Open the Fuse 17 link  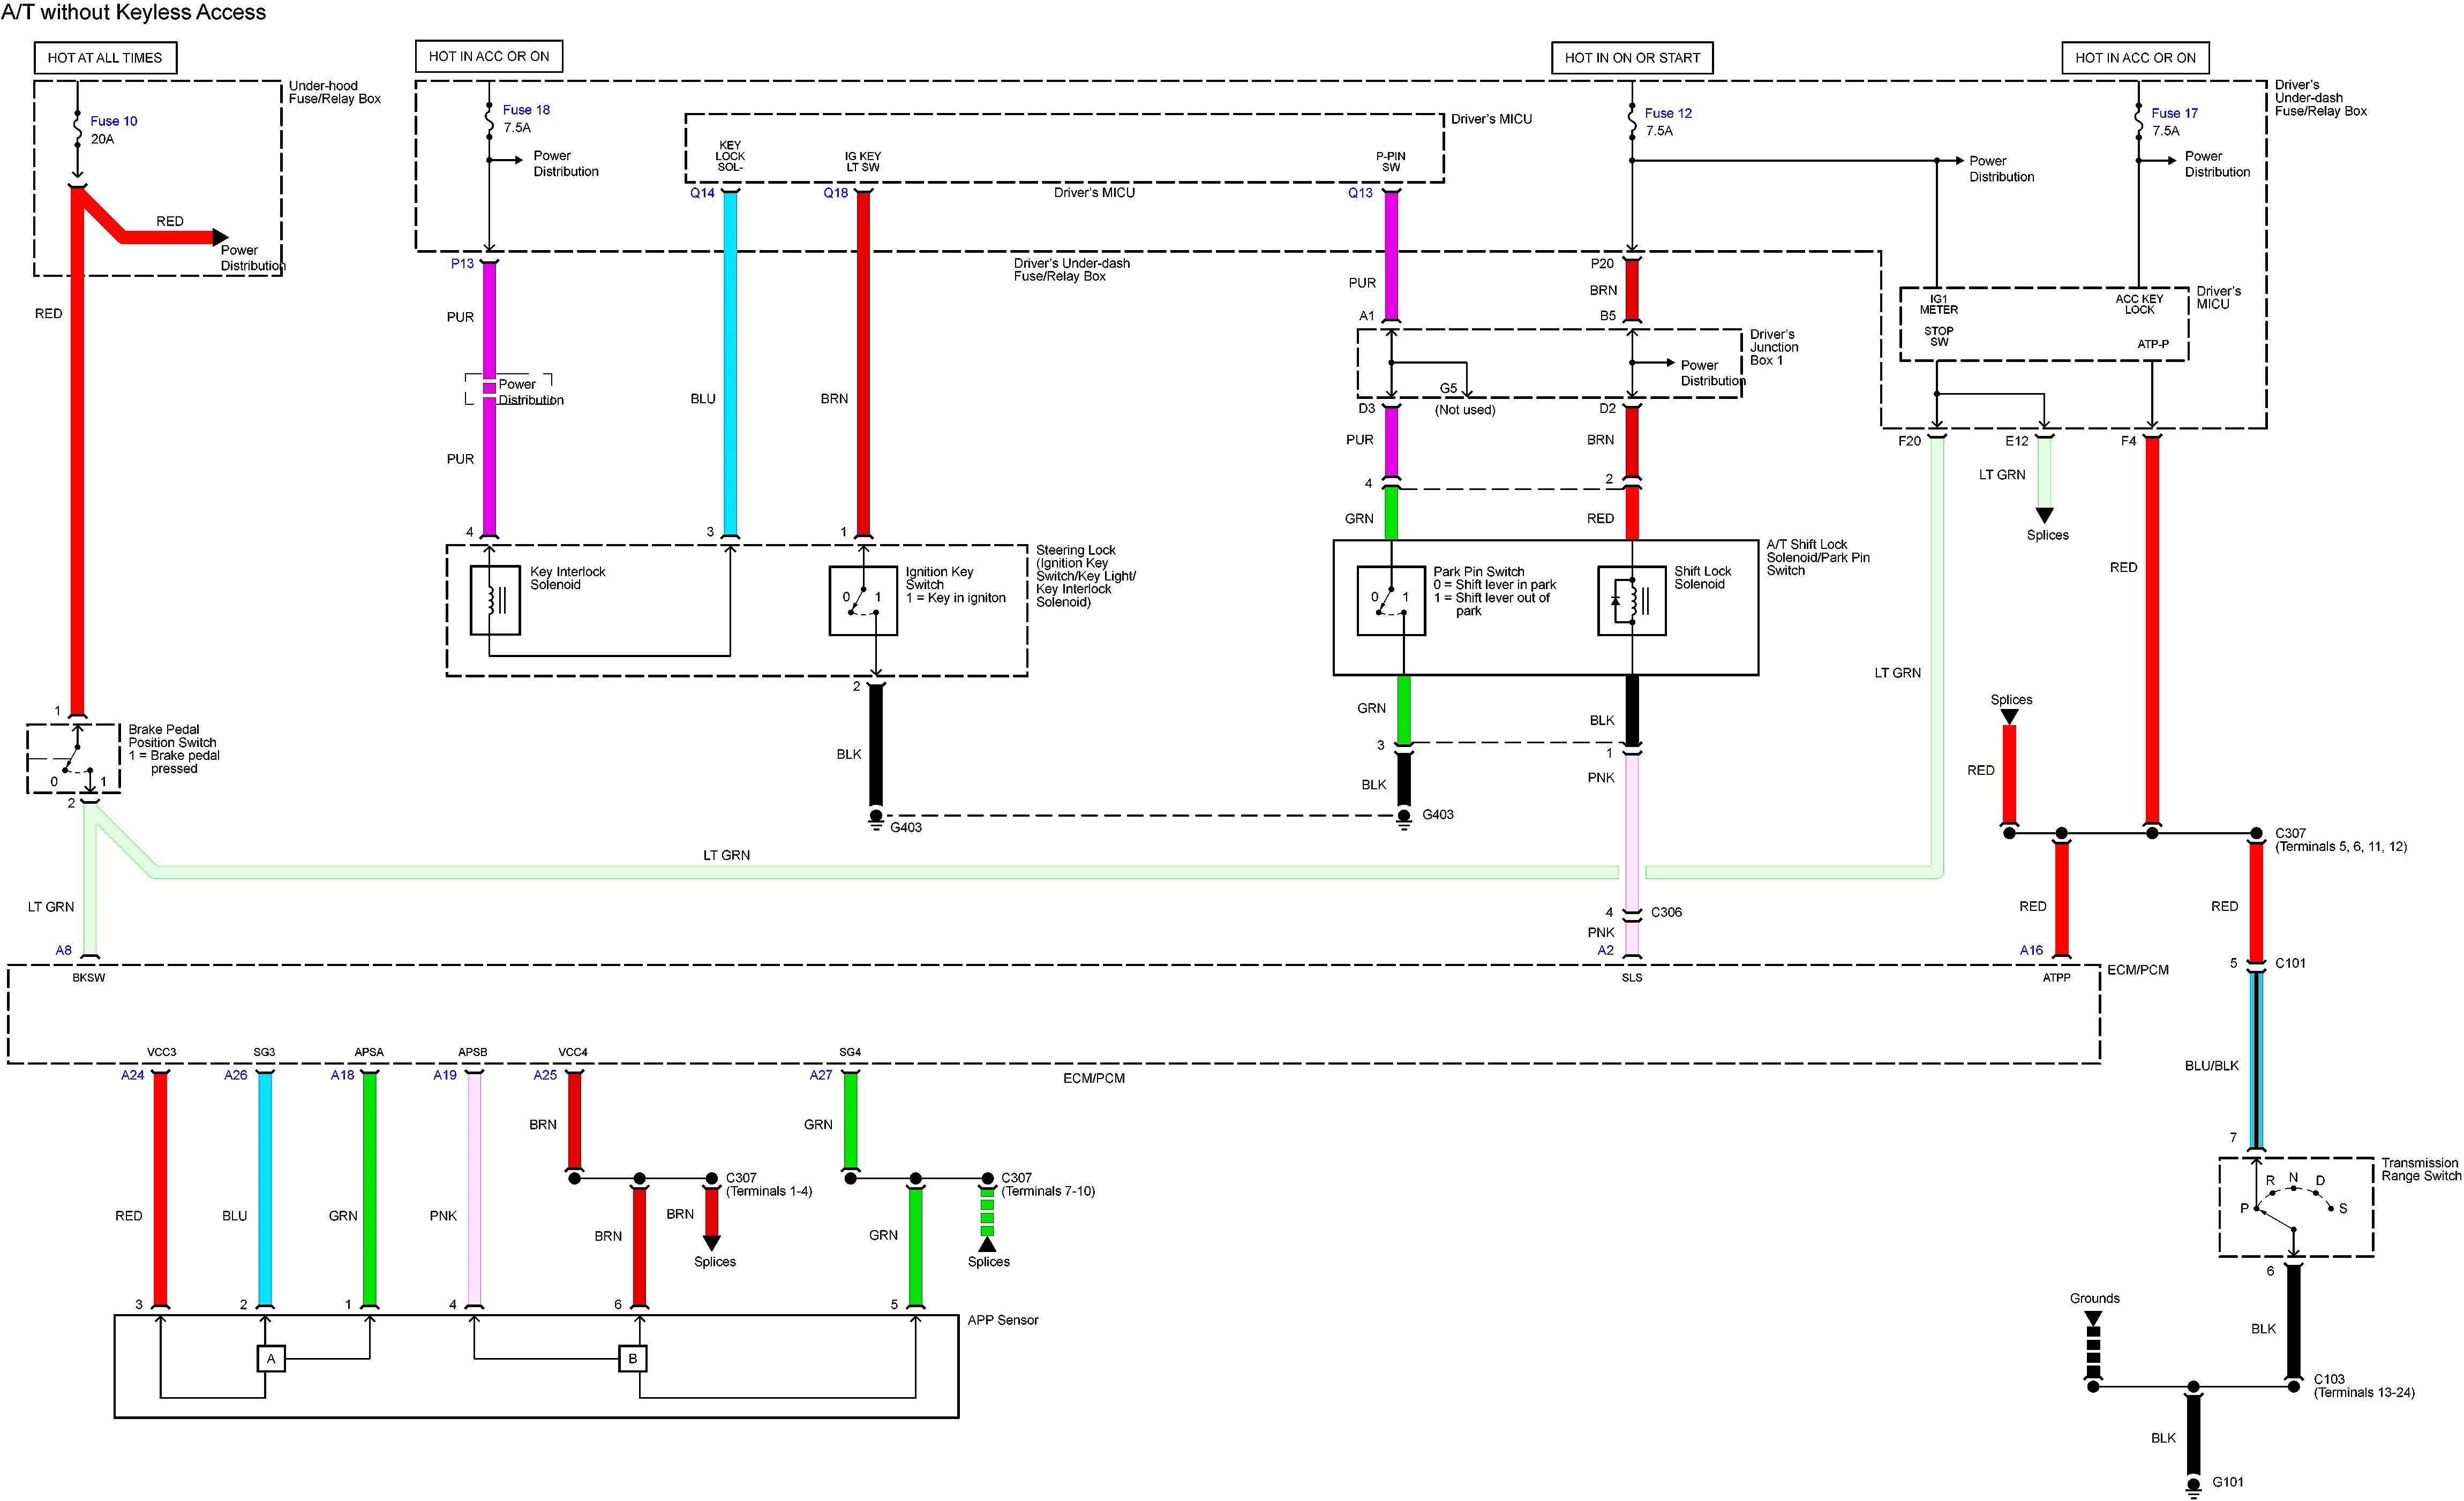click(x=2174, y=113)
